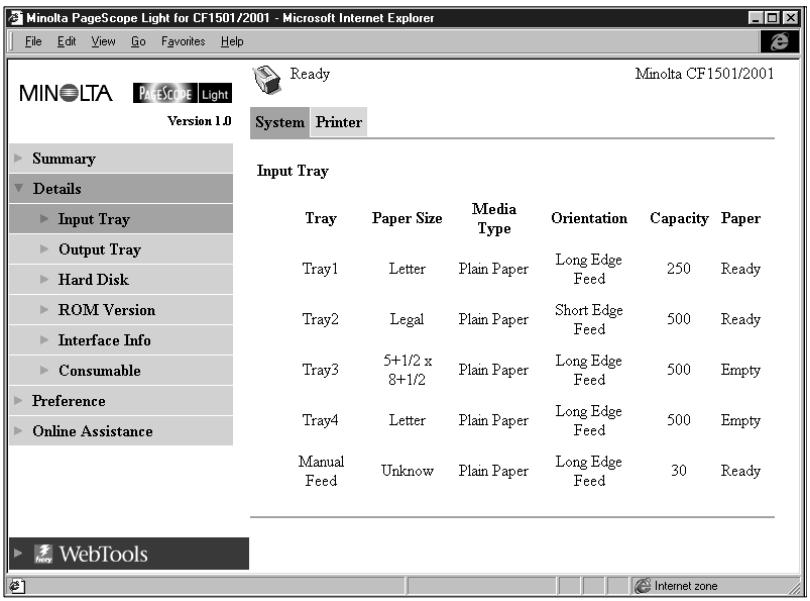Image resolution: width=810 pixels, height=601 pixels.
Task: Click the Minolta logo
Action: tap(66, 94)
